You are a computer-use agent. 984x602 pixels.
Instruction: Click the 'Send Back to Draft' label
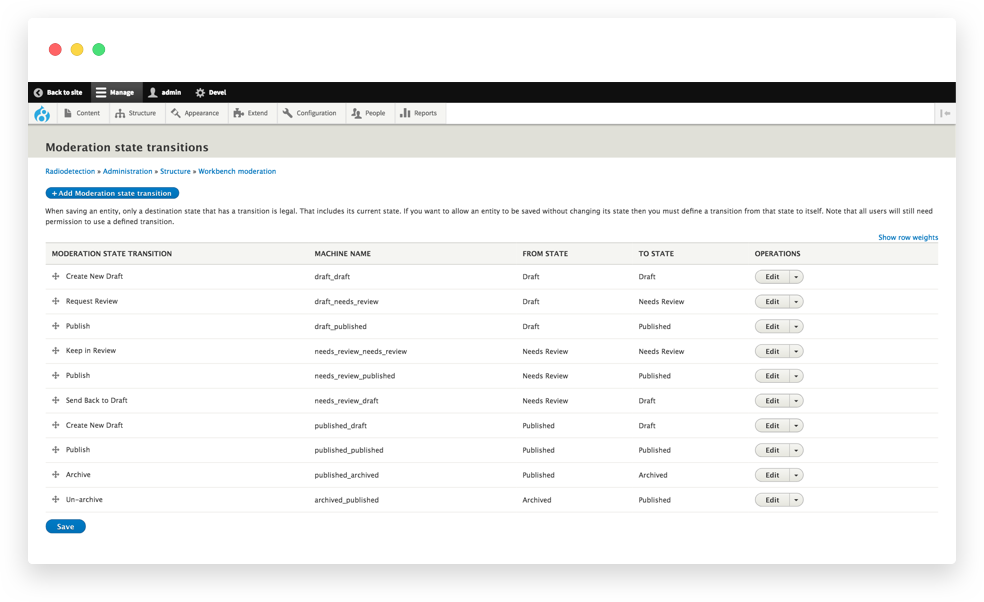coord(97,400)
